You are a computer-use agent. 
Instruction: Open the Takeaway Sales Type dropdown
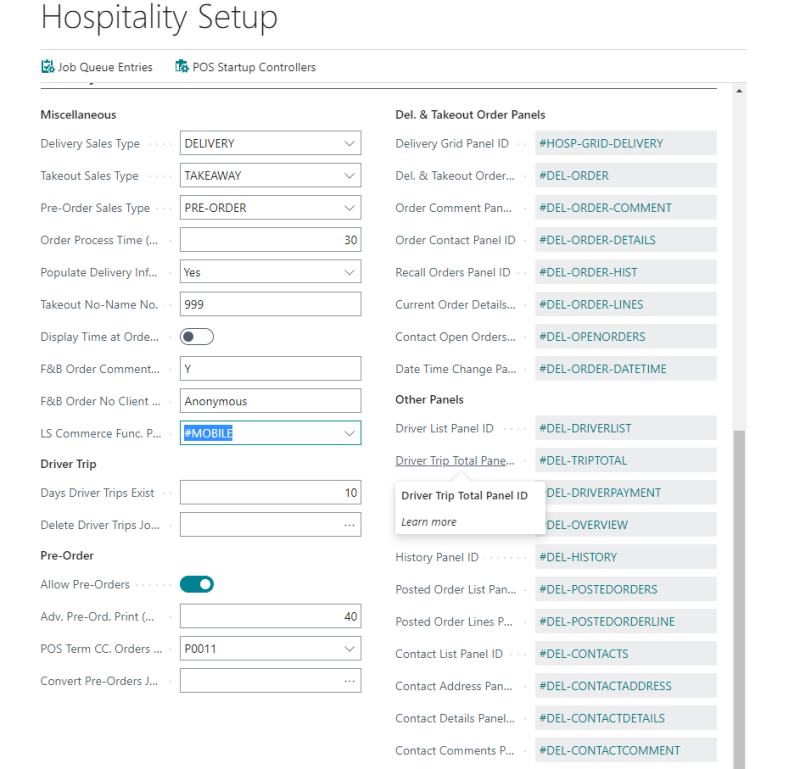(x=349, y=175)
